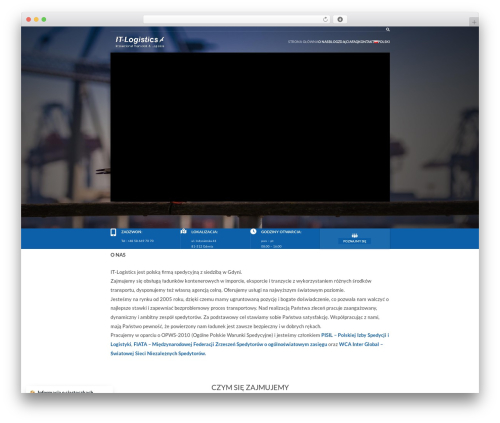The image size is (500, 423).
Task: Open the O nas menu item
Action: pyautogui.click(x=323, y=42)
